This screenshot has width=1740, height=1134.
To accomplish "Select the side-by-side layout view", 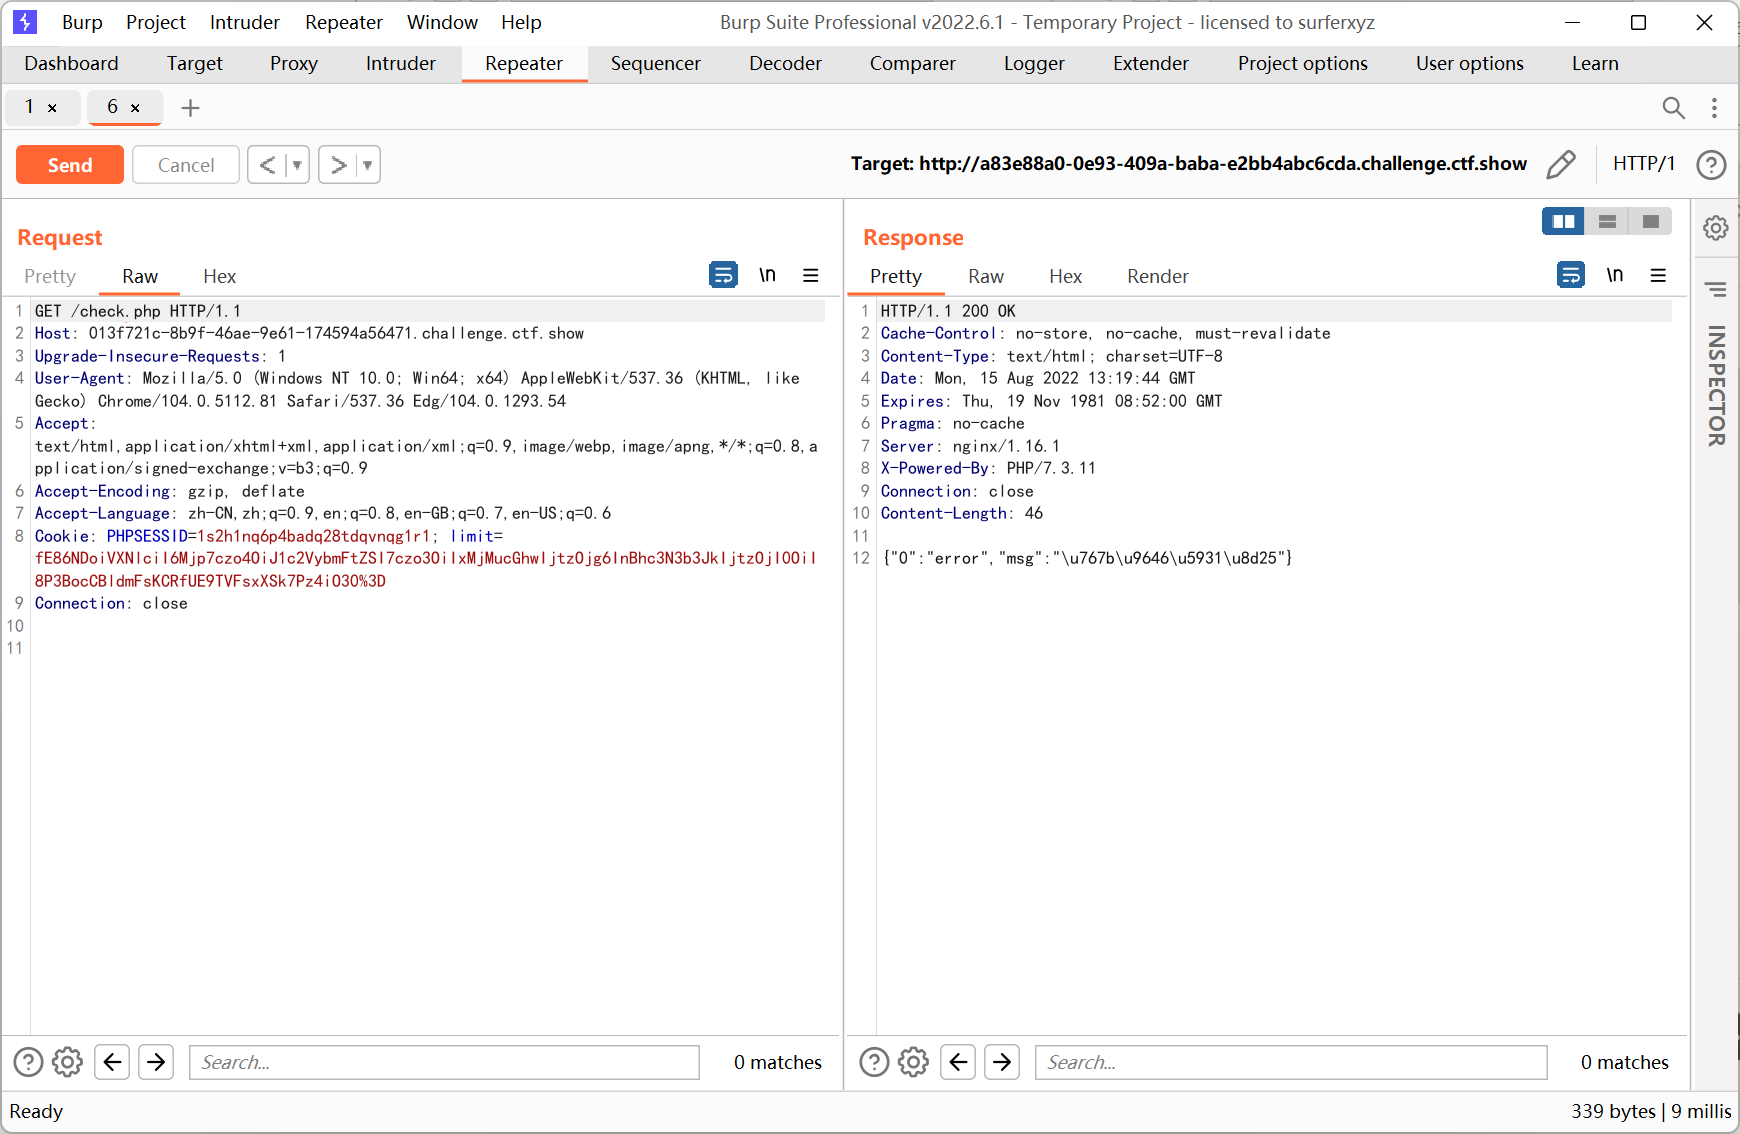I will click(1563, 221).
